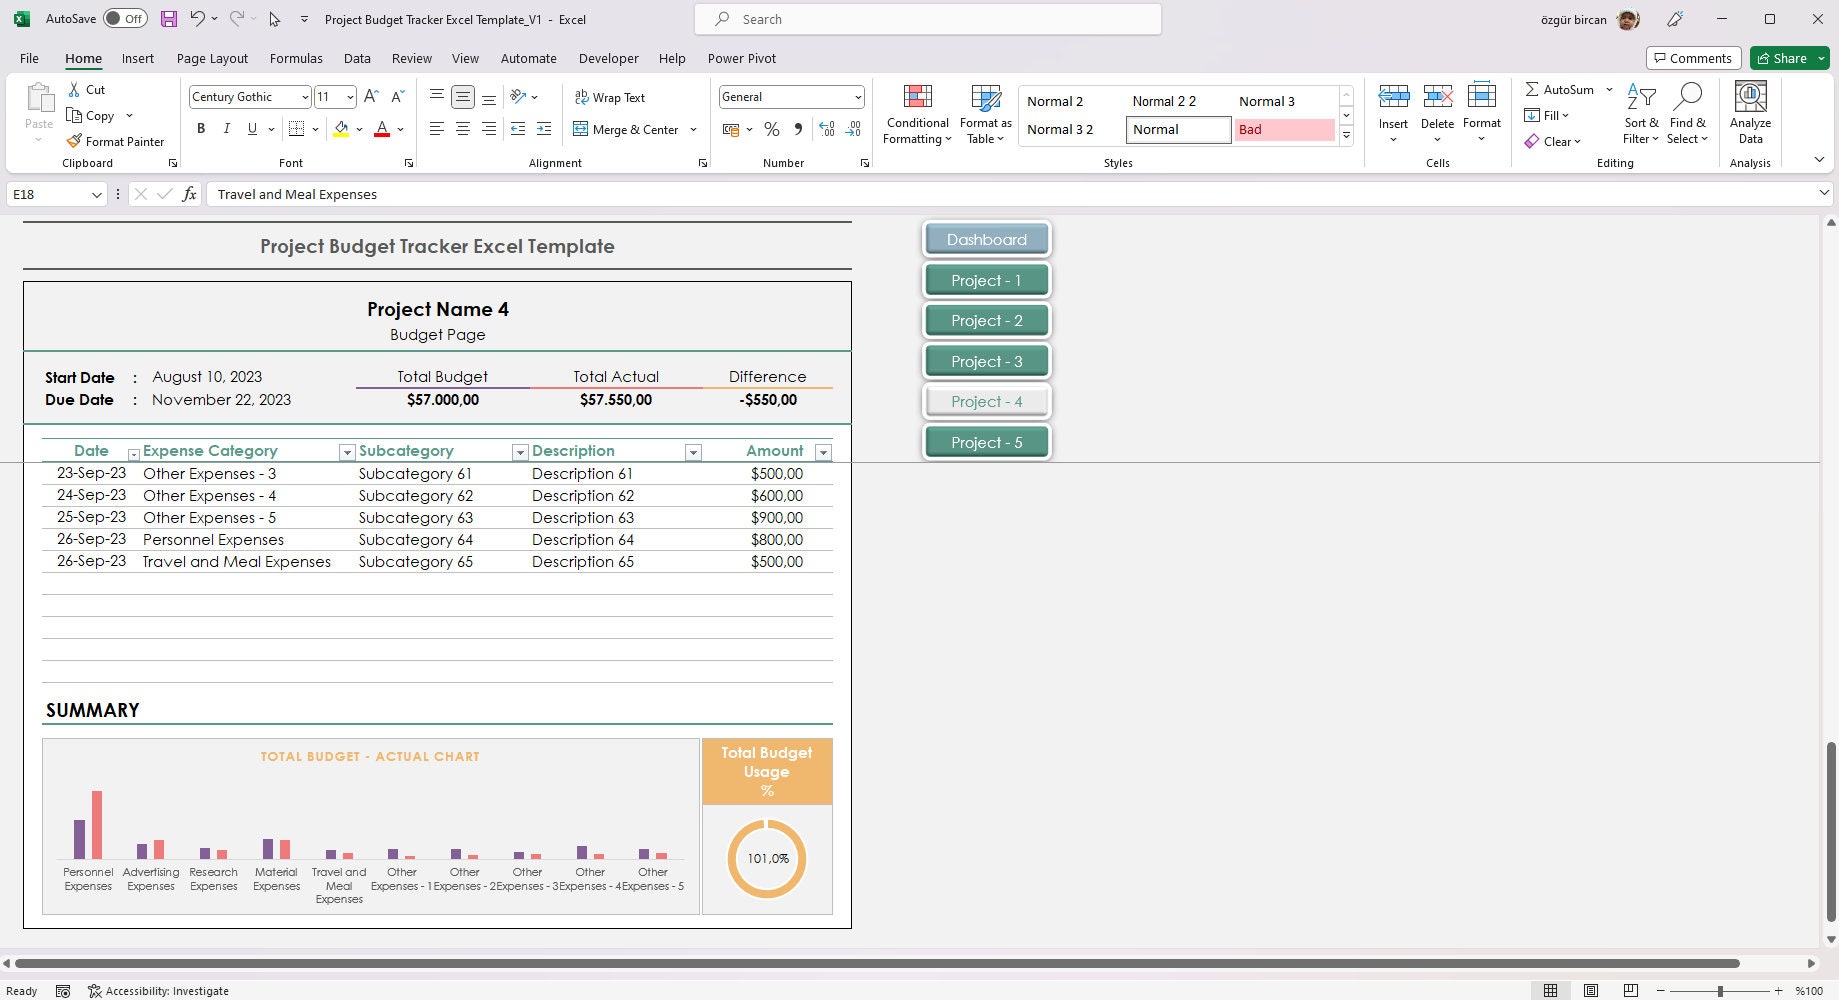The height and width of the screenshot is (1000, 1839).
Task: Apply Percent Style number format
Action: tap(771, 129)
